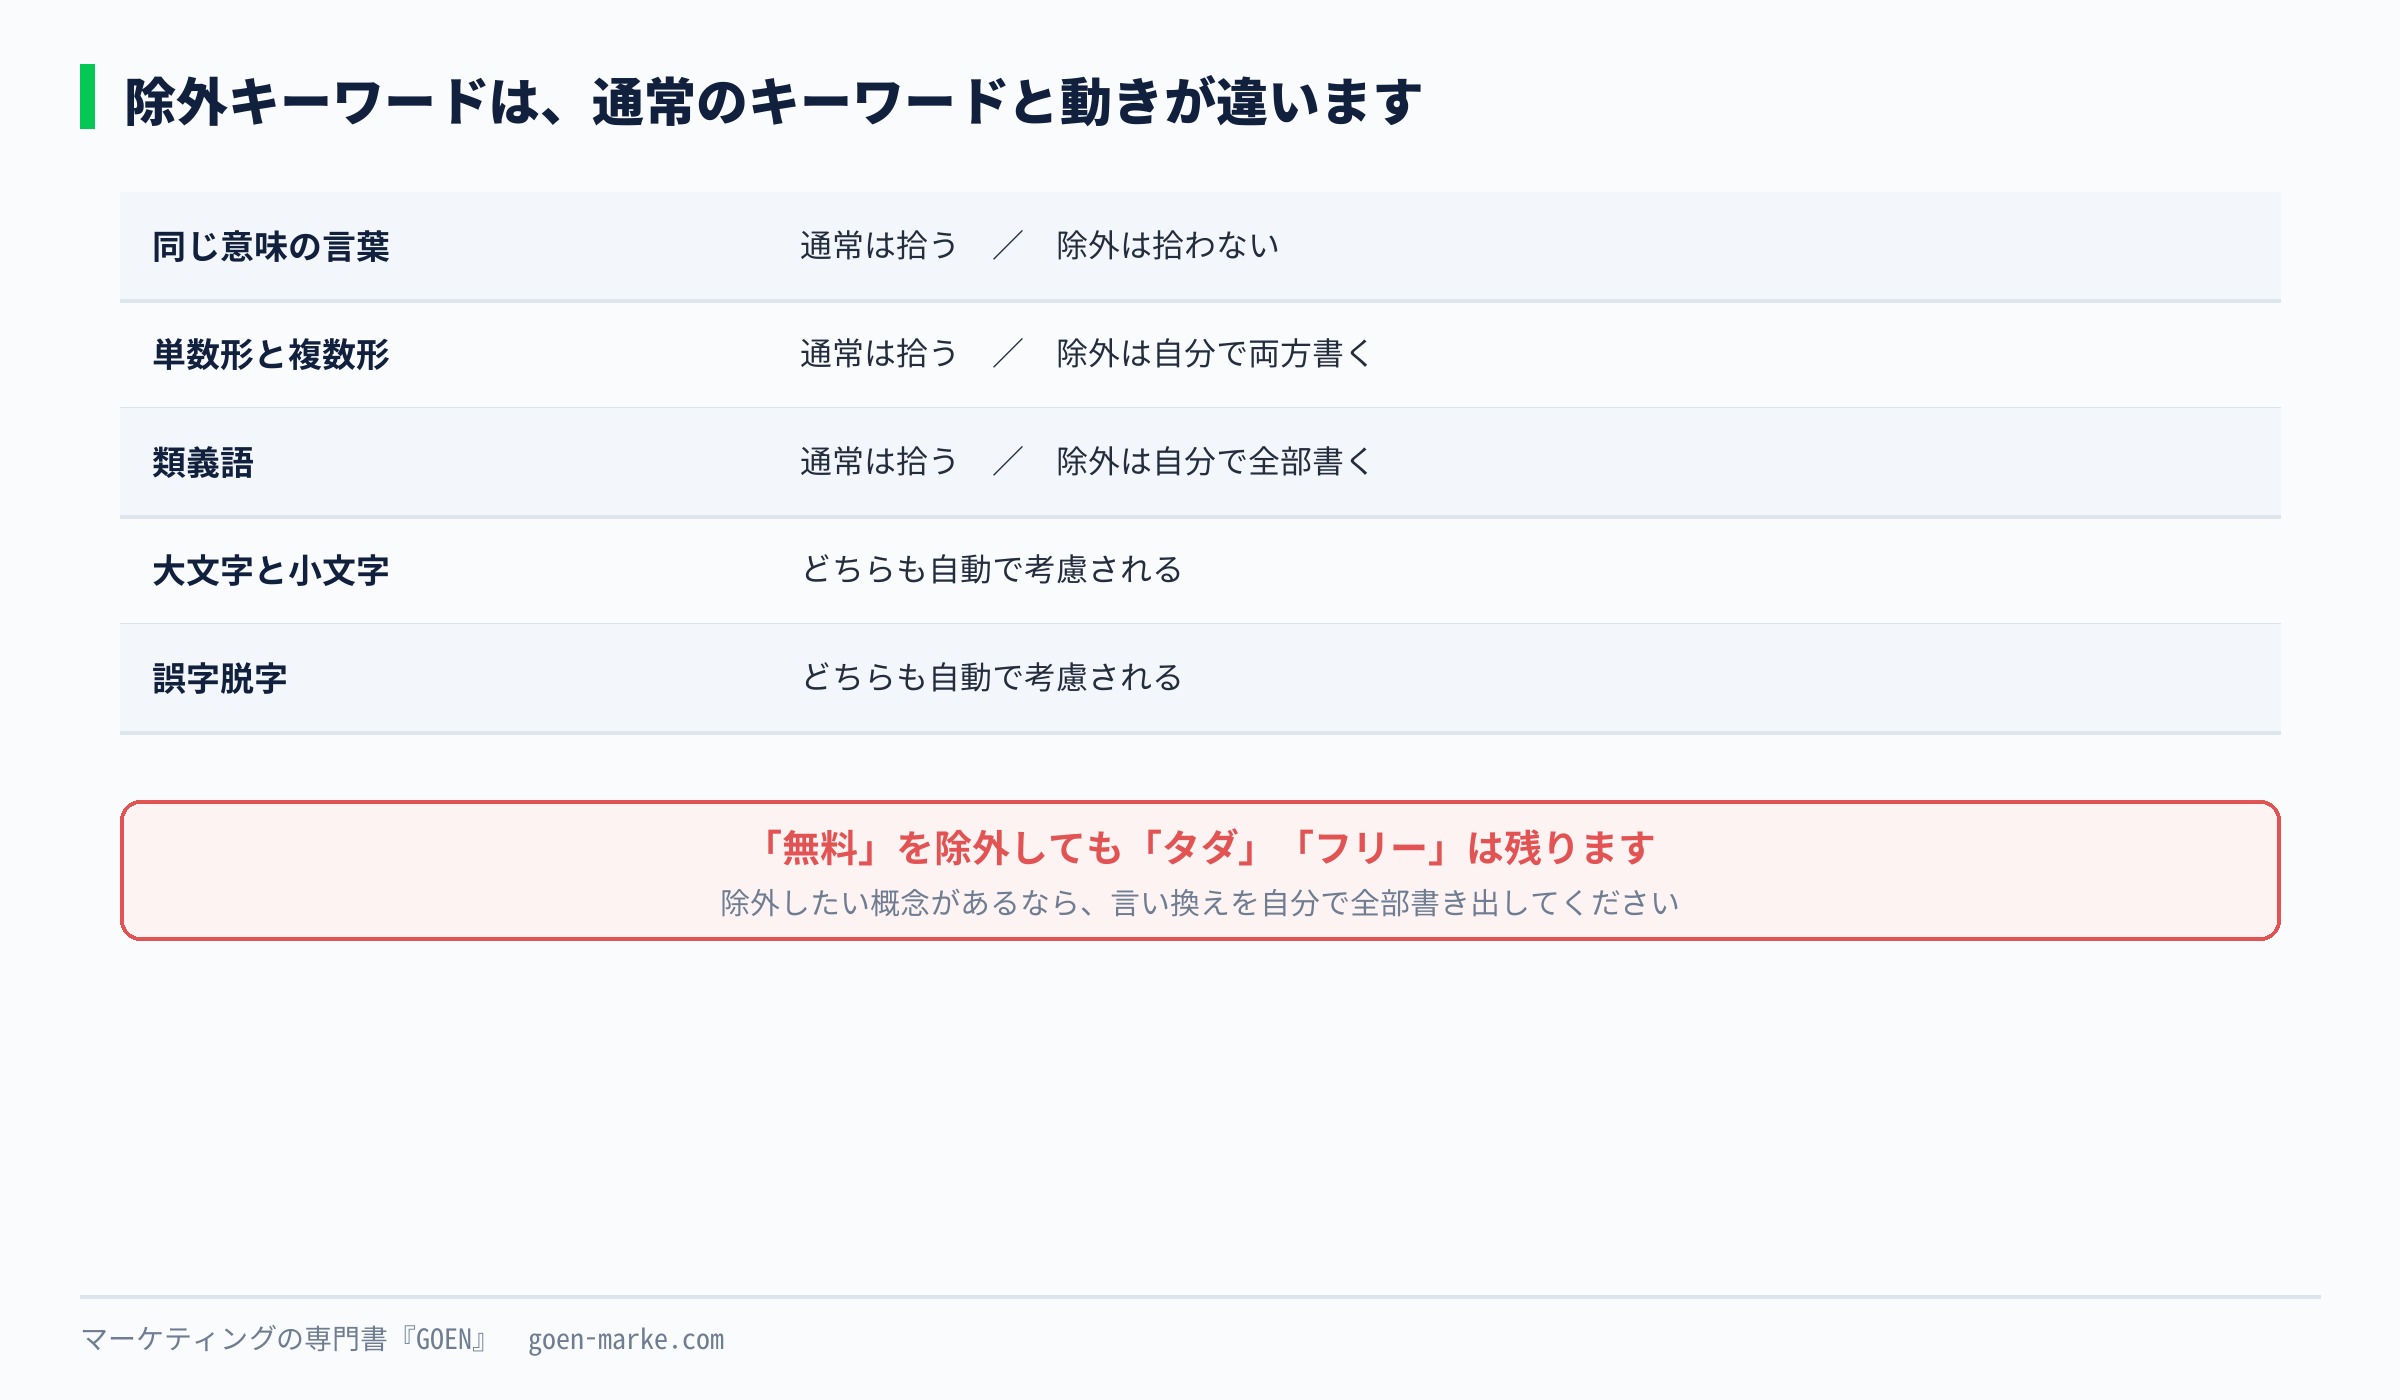Click the text 除外は自分で全部書く
This screenshot has width=2400, height=1400.
click(1214, 461)
